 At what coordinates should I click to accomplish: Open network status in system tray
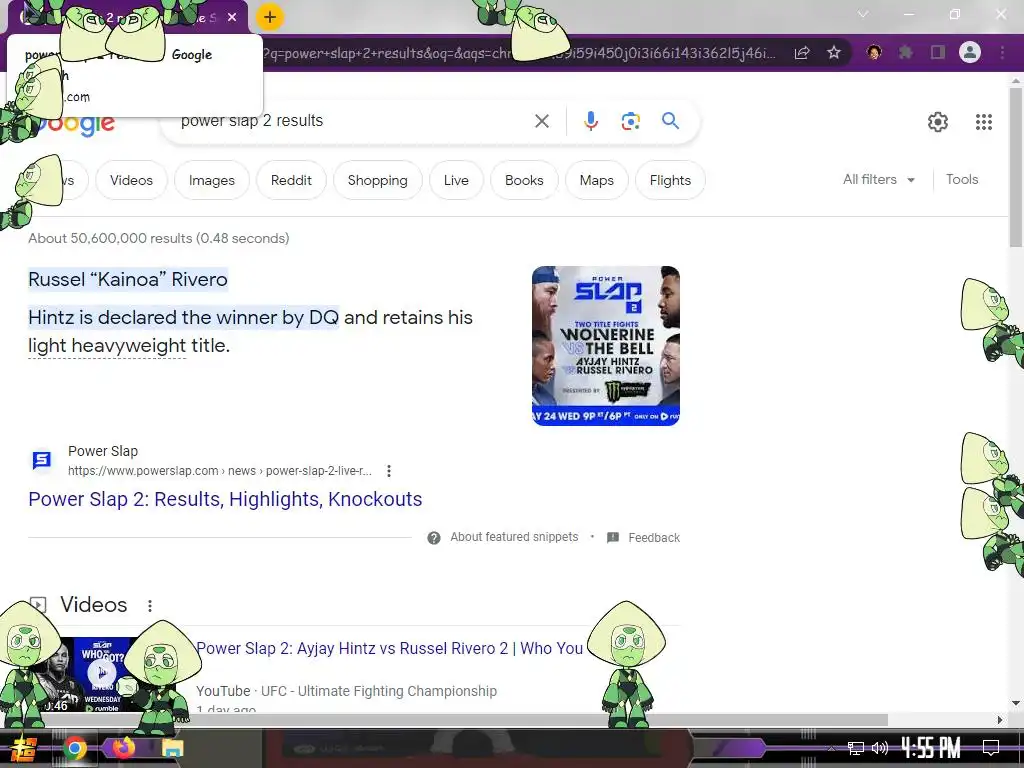856,748
